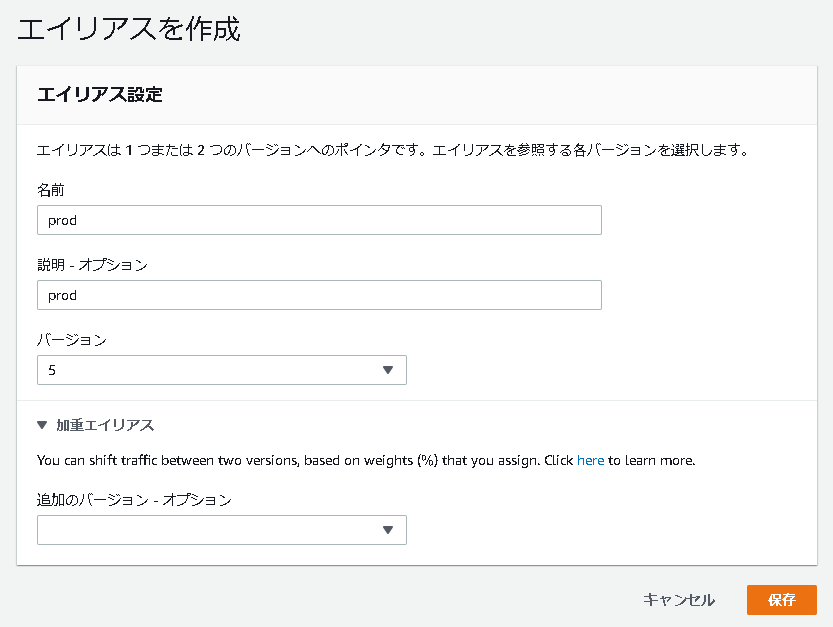Open the here learn more link

click(x=590, y=460)
